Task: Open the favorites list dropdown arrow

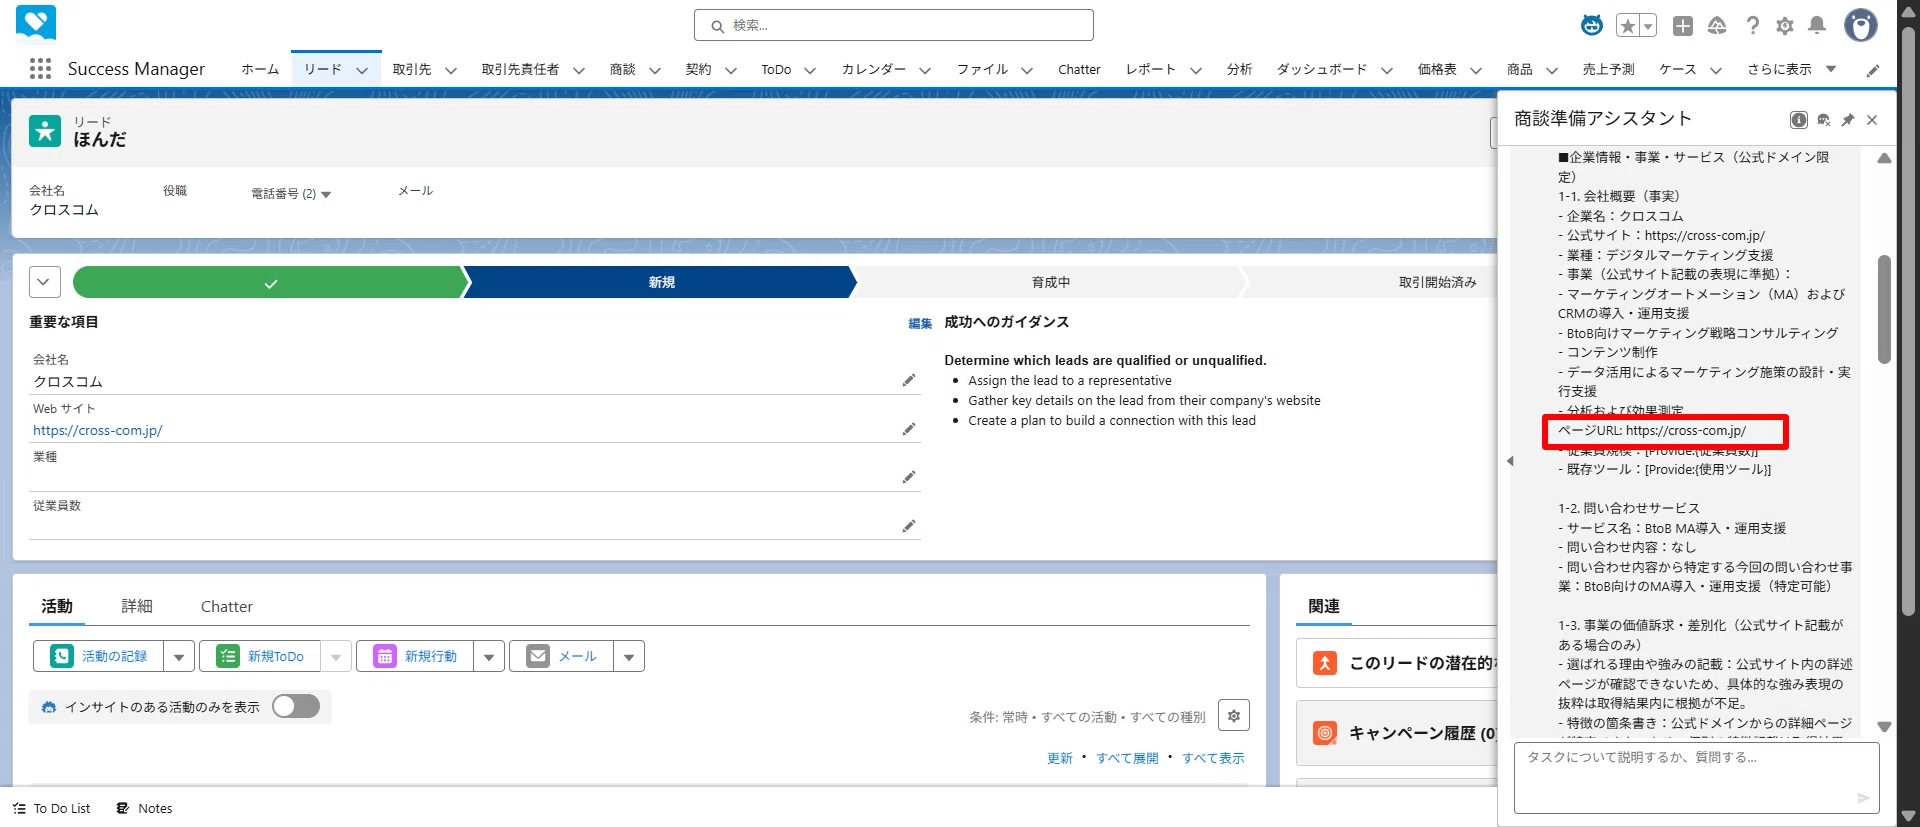Action: (1648, 26)
